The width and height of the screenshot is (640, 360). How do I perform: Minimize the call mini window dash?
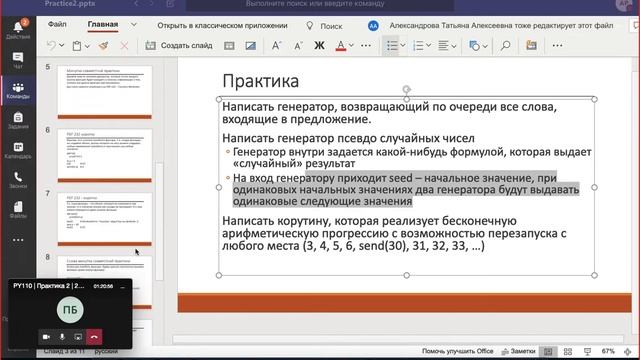[x=122, y=287]
